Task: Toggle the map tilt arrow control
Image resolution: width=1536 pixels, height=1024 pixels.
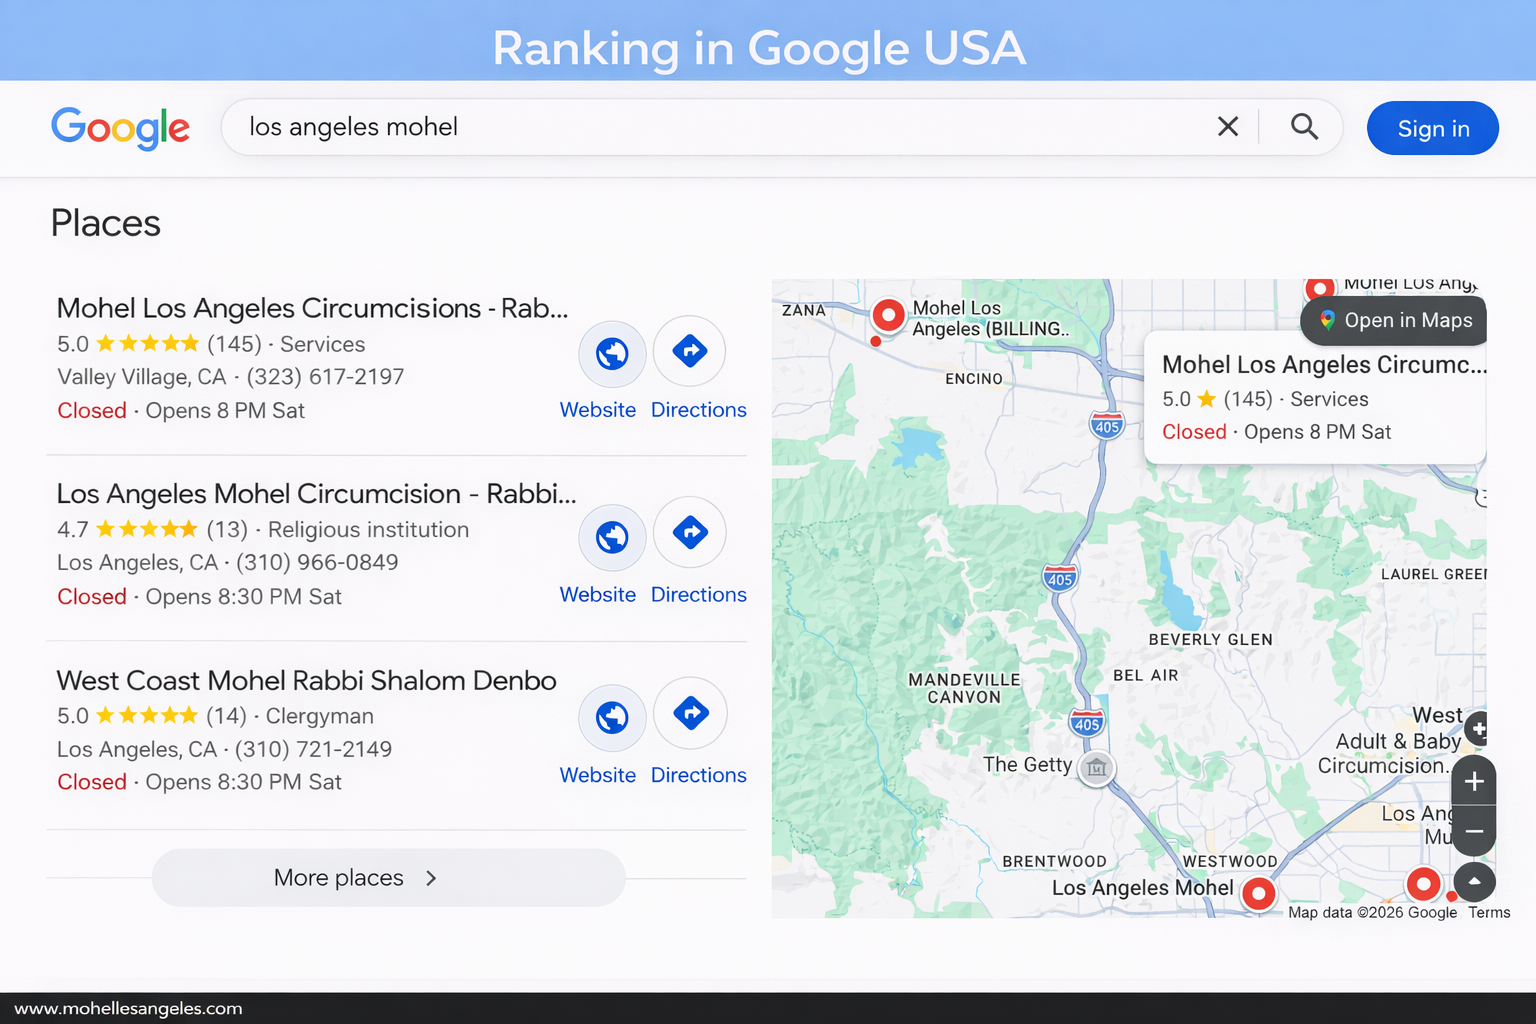Action: click(1474, 882)
